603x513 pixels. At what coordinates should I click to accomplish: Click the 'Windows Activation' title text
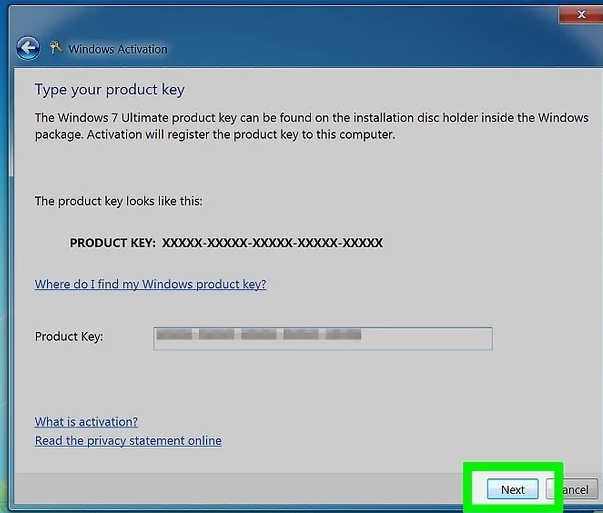118,49
